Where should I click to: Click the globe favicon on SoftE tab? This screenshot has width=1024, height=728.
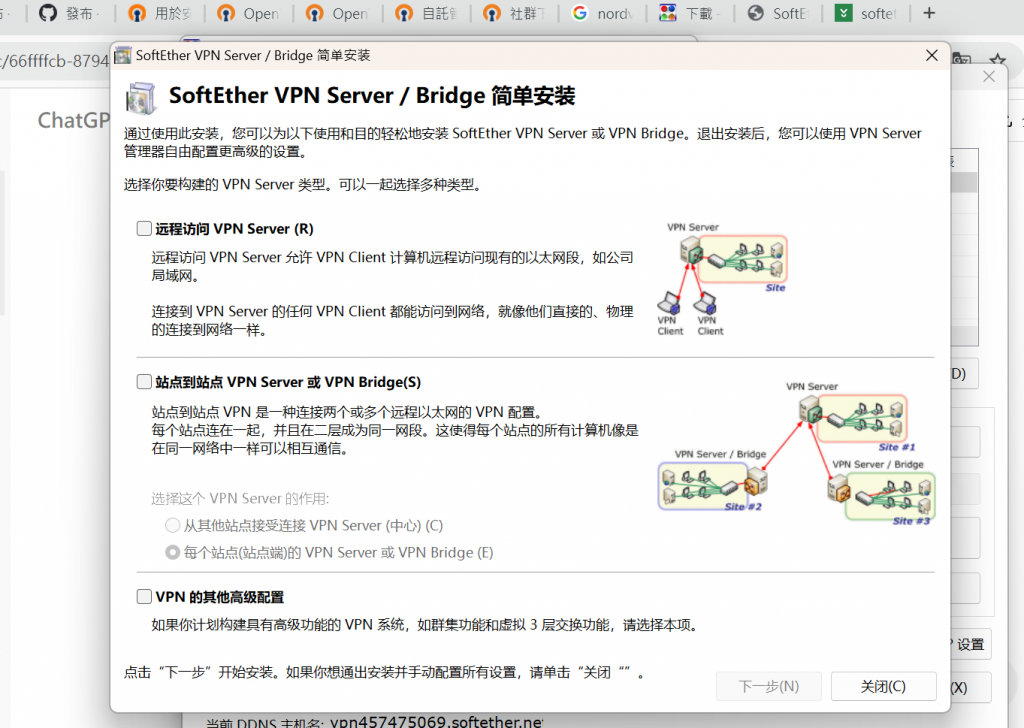click(756, 13)
